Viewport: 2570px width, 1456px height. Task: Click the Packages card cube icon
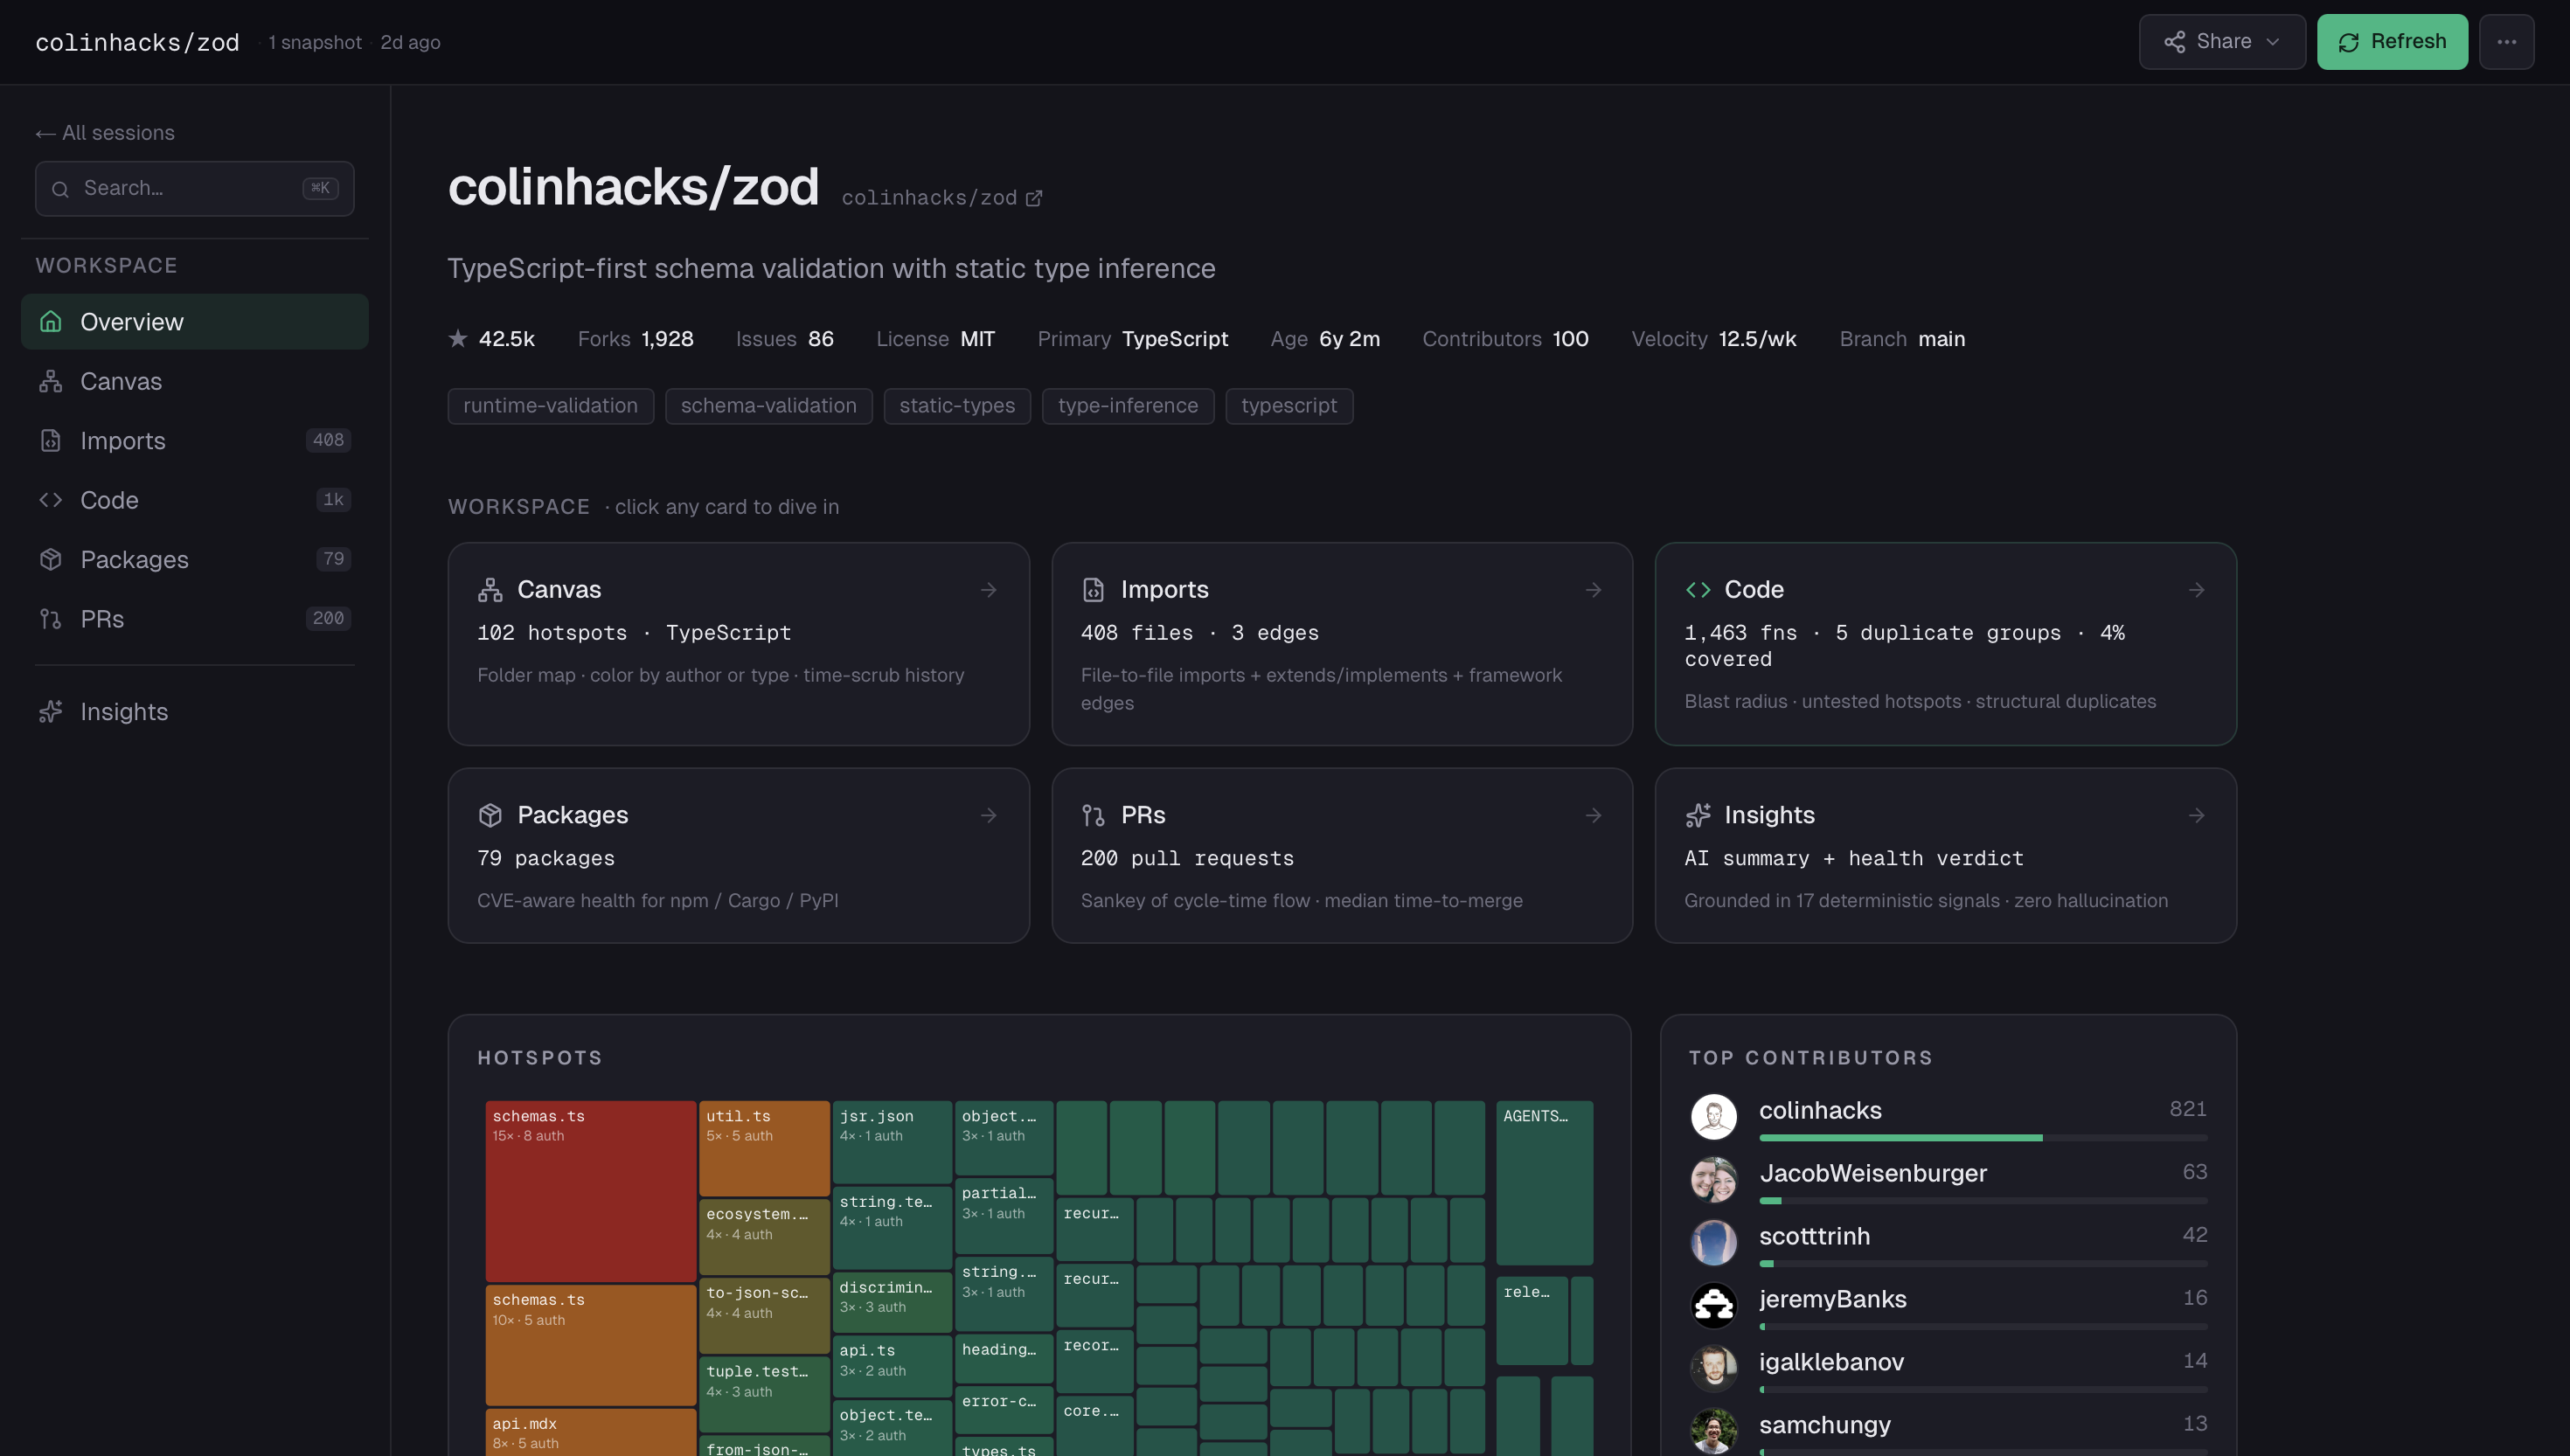(490, 815)
